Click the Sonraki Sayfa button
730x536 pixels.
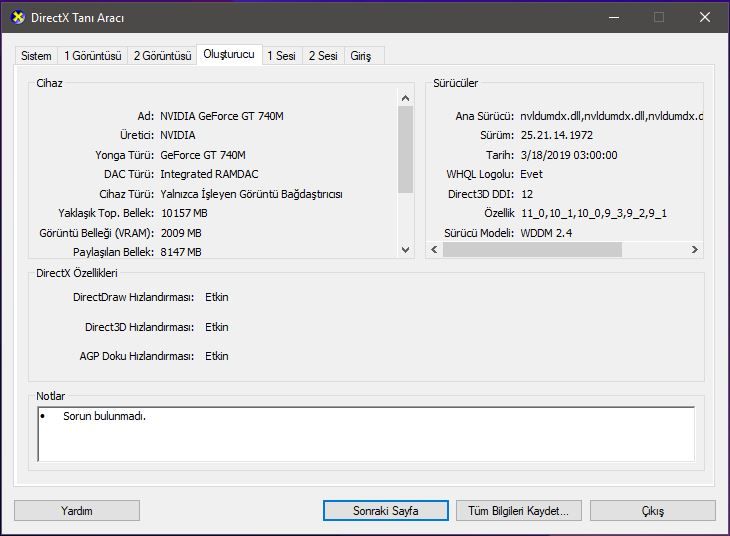(385, 511)
